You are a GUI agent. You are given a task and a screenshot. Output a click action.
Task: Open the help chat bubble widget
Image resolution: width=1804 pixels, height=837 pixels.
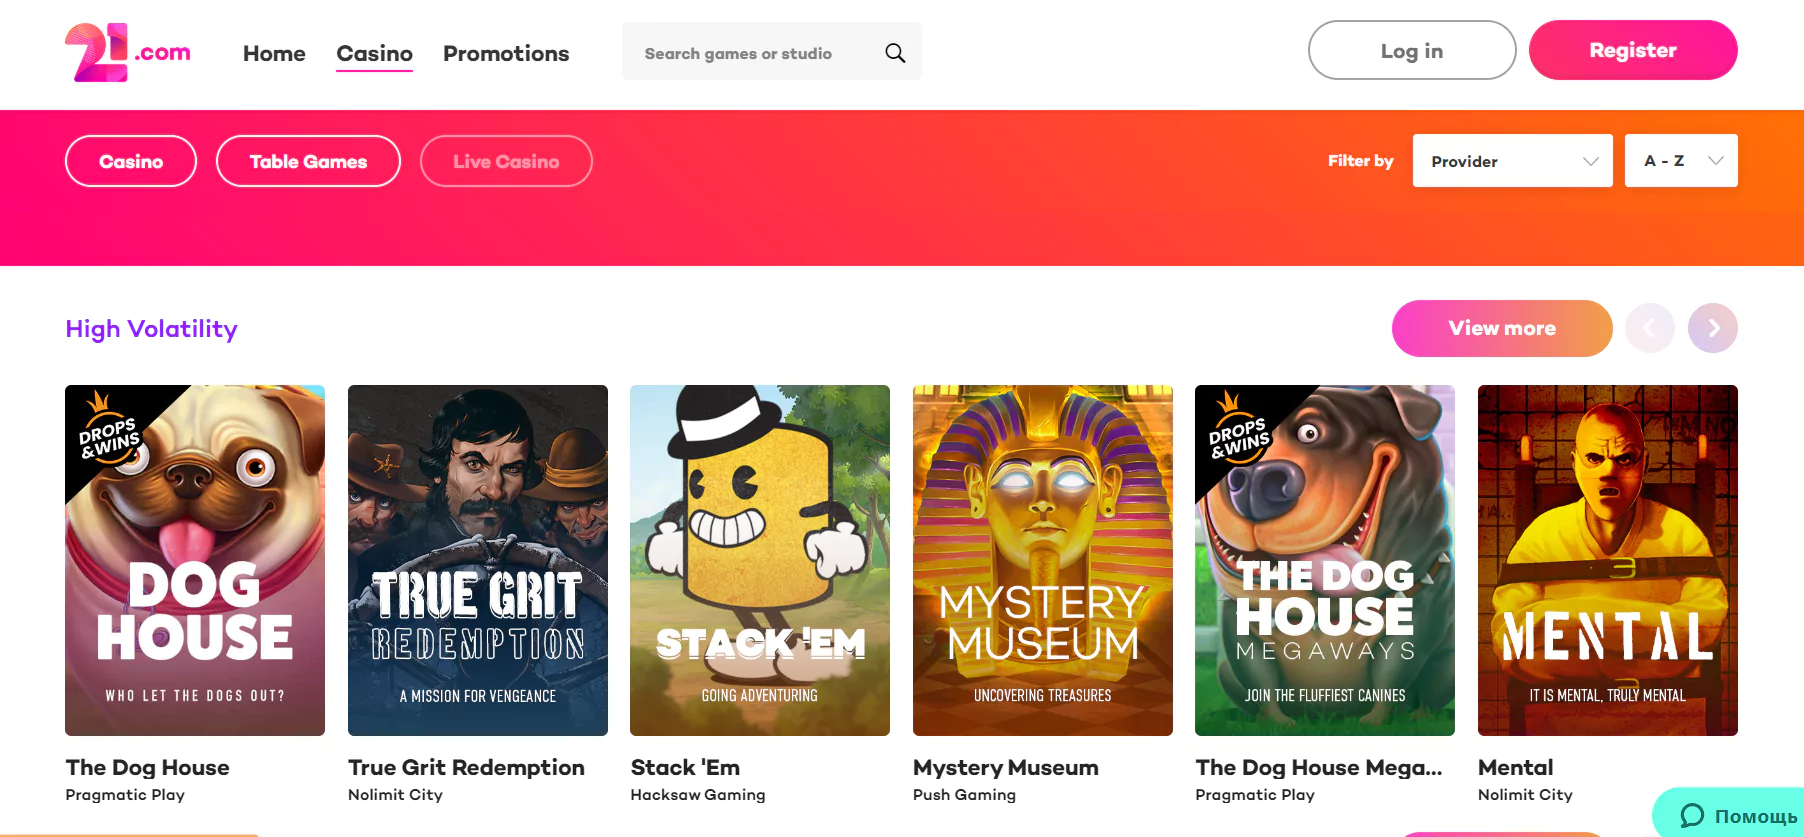click(1730, 814)
